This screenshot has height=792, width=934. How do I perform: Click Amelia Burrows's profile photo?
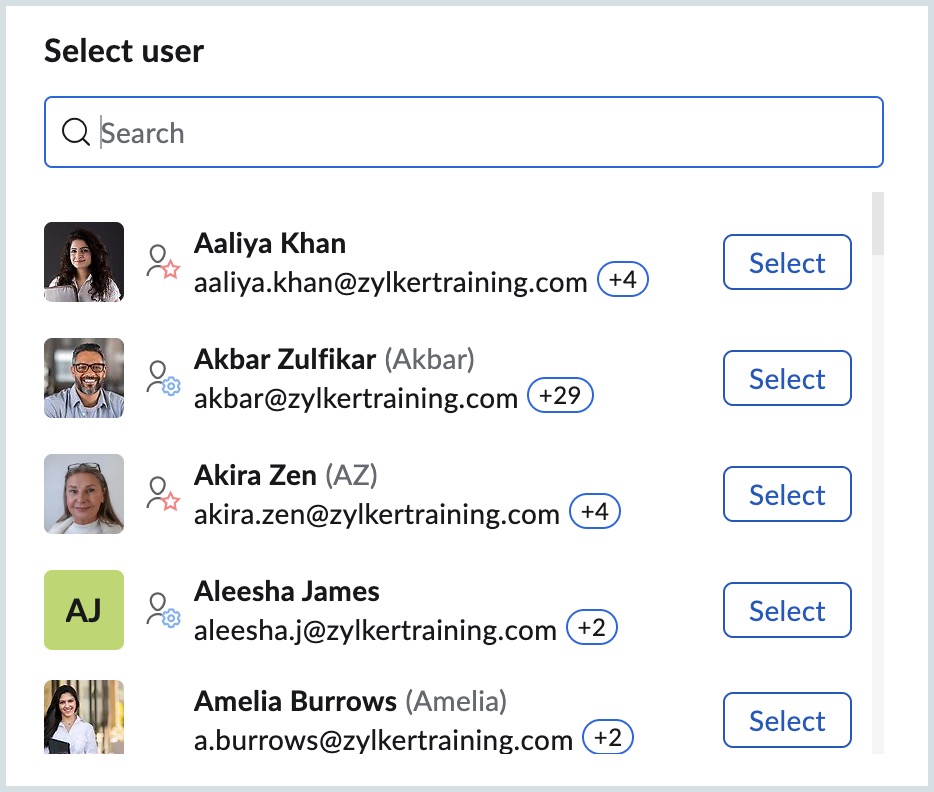pyautogui.click(x=84, y=717)
